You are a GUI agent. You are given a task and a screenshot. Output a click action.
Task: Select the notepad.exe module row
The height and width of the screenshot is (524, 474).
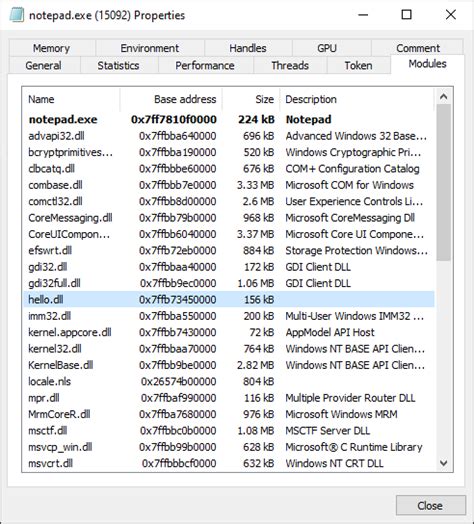(229, 119)
